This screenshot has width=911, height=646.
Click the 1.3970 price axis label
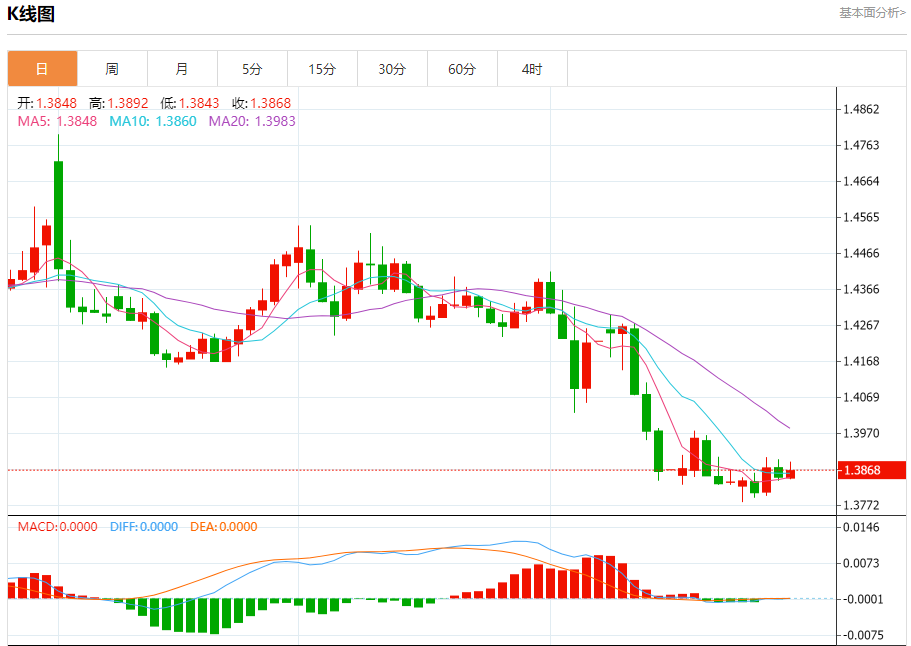pos(862,433)
